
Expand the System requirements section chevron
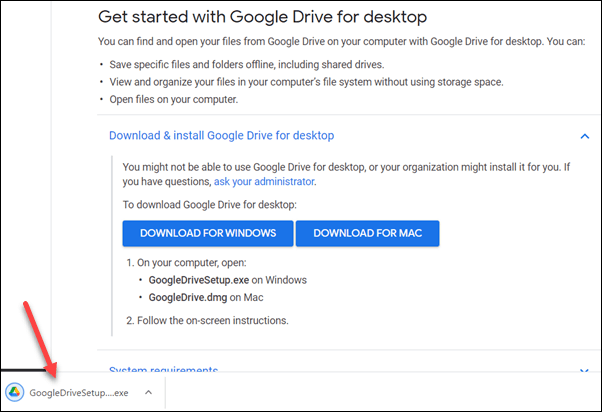(x=584, y=370)
